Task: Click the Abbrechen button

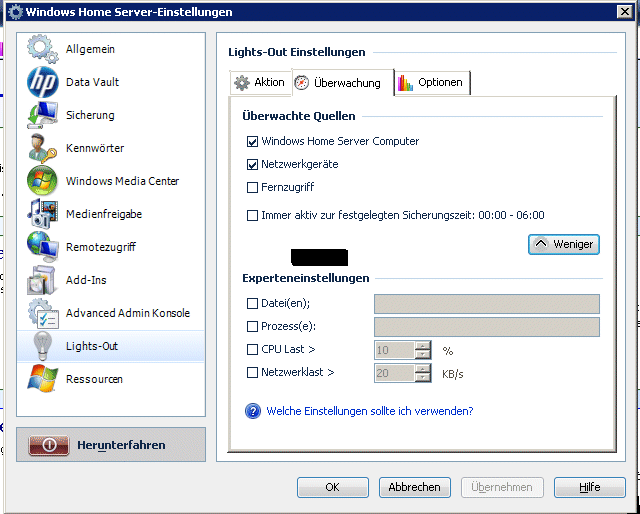Action: pyautogui.click(x=415, y=487)
